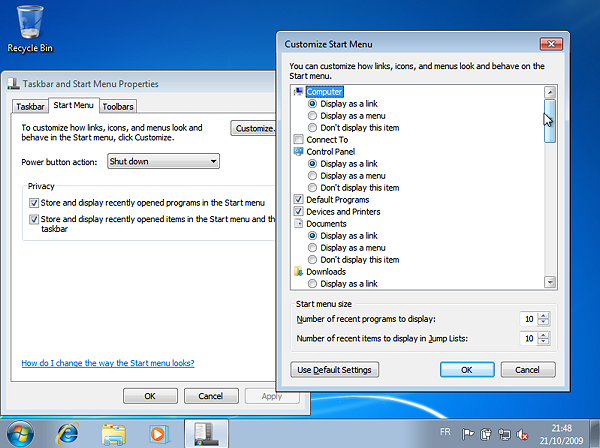
Task: Launch Internet Explorer from the taskbar
Action: point(69,434)
